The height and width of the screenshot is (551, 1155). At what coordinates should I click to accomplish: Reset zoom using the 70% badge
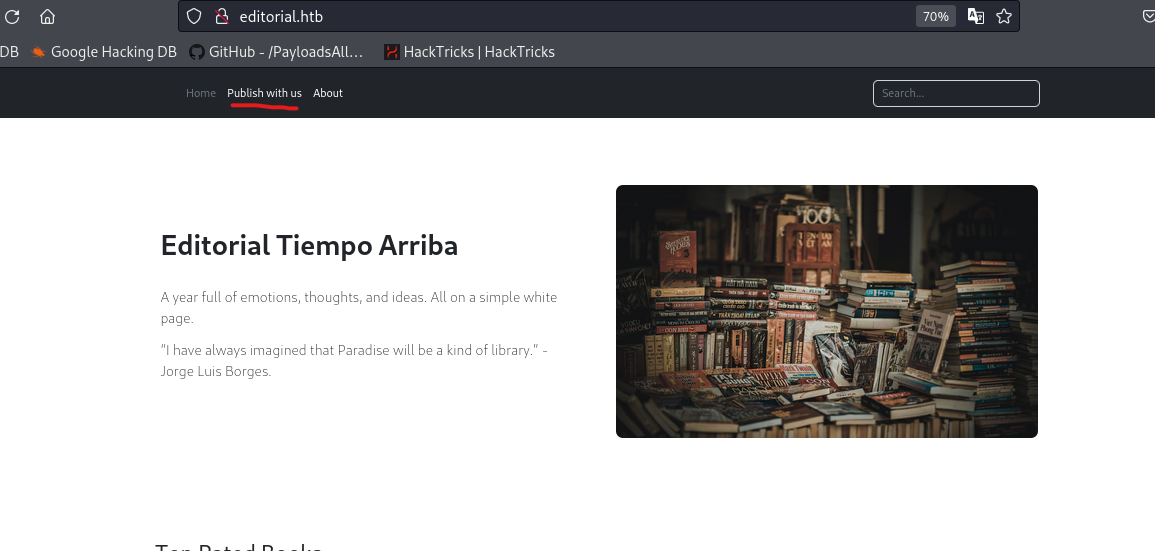tap(935, 16)
